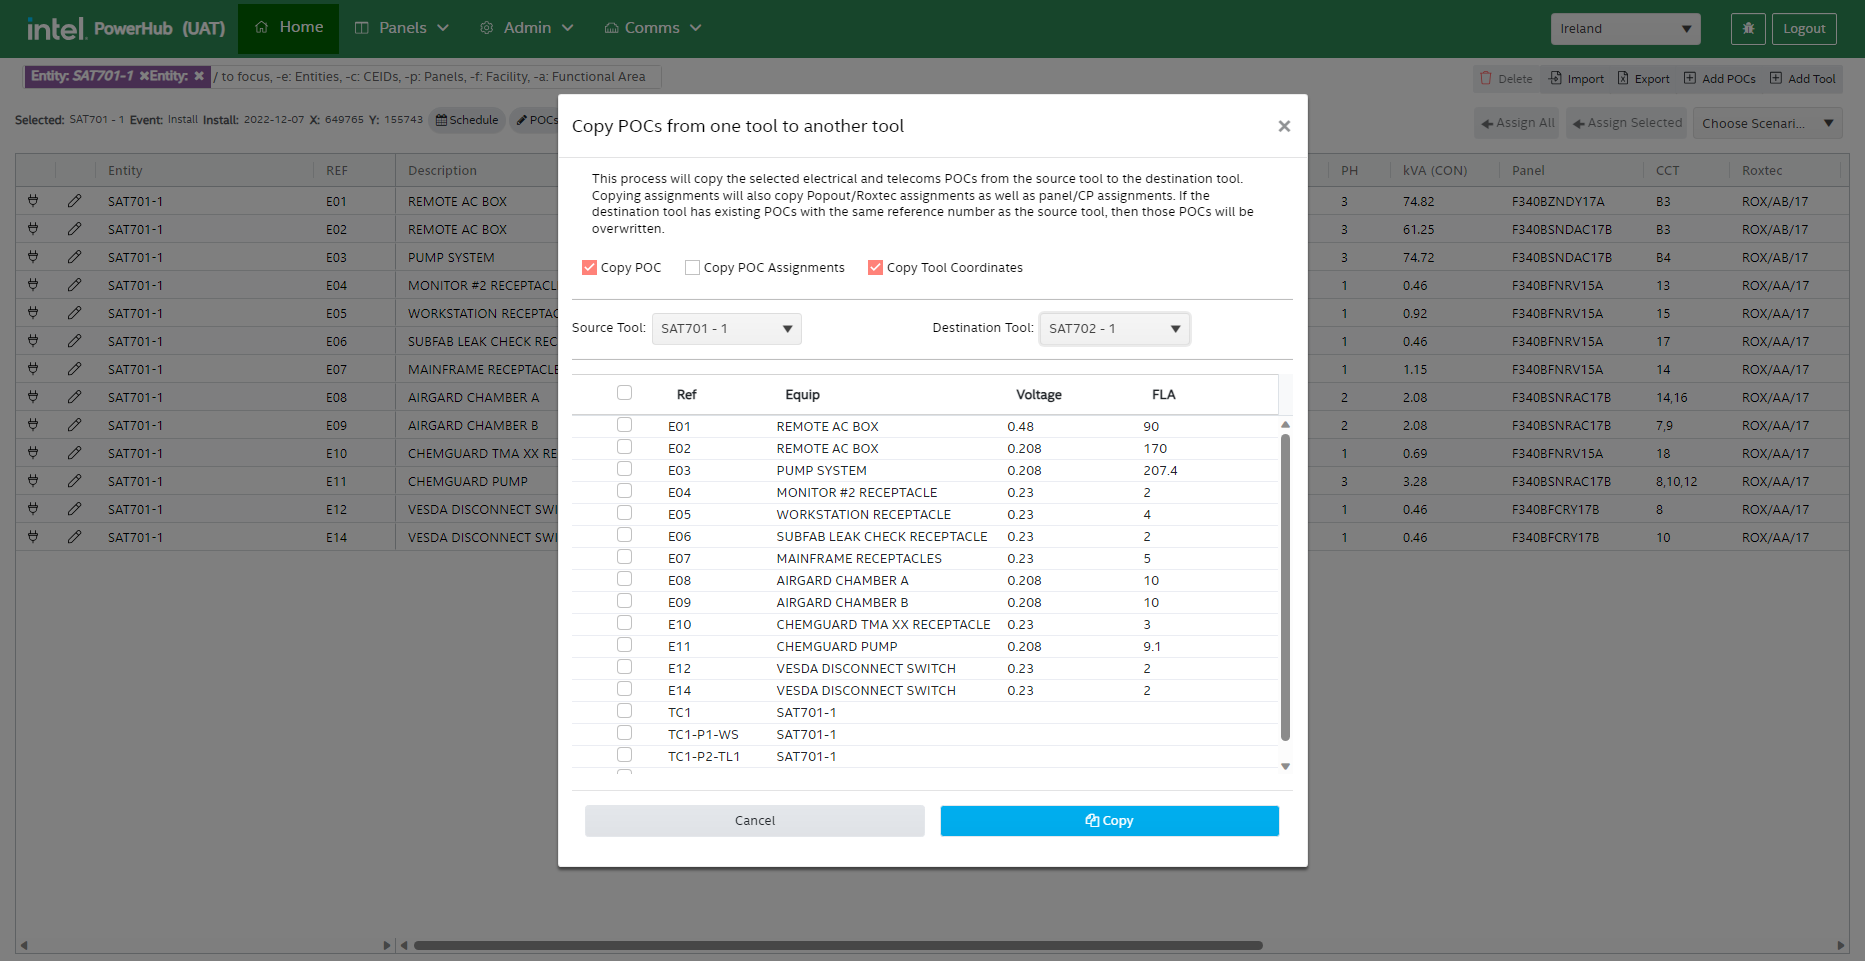The image size is (1865, 961).
Task: Open the Ireland site dropdown
Action: (1625, 29)
